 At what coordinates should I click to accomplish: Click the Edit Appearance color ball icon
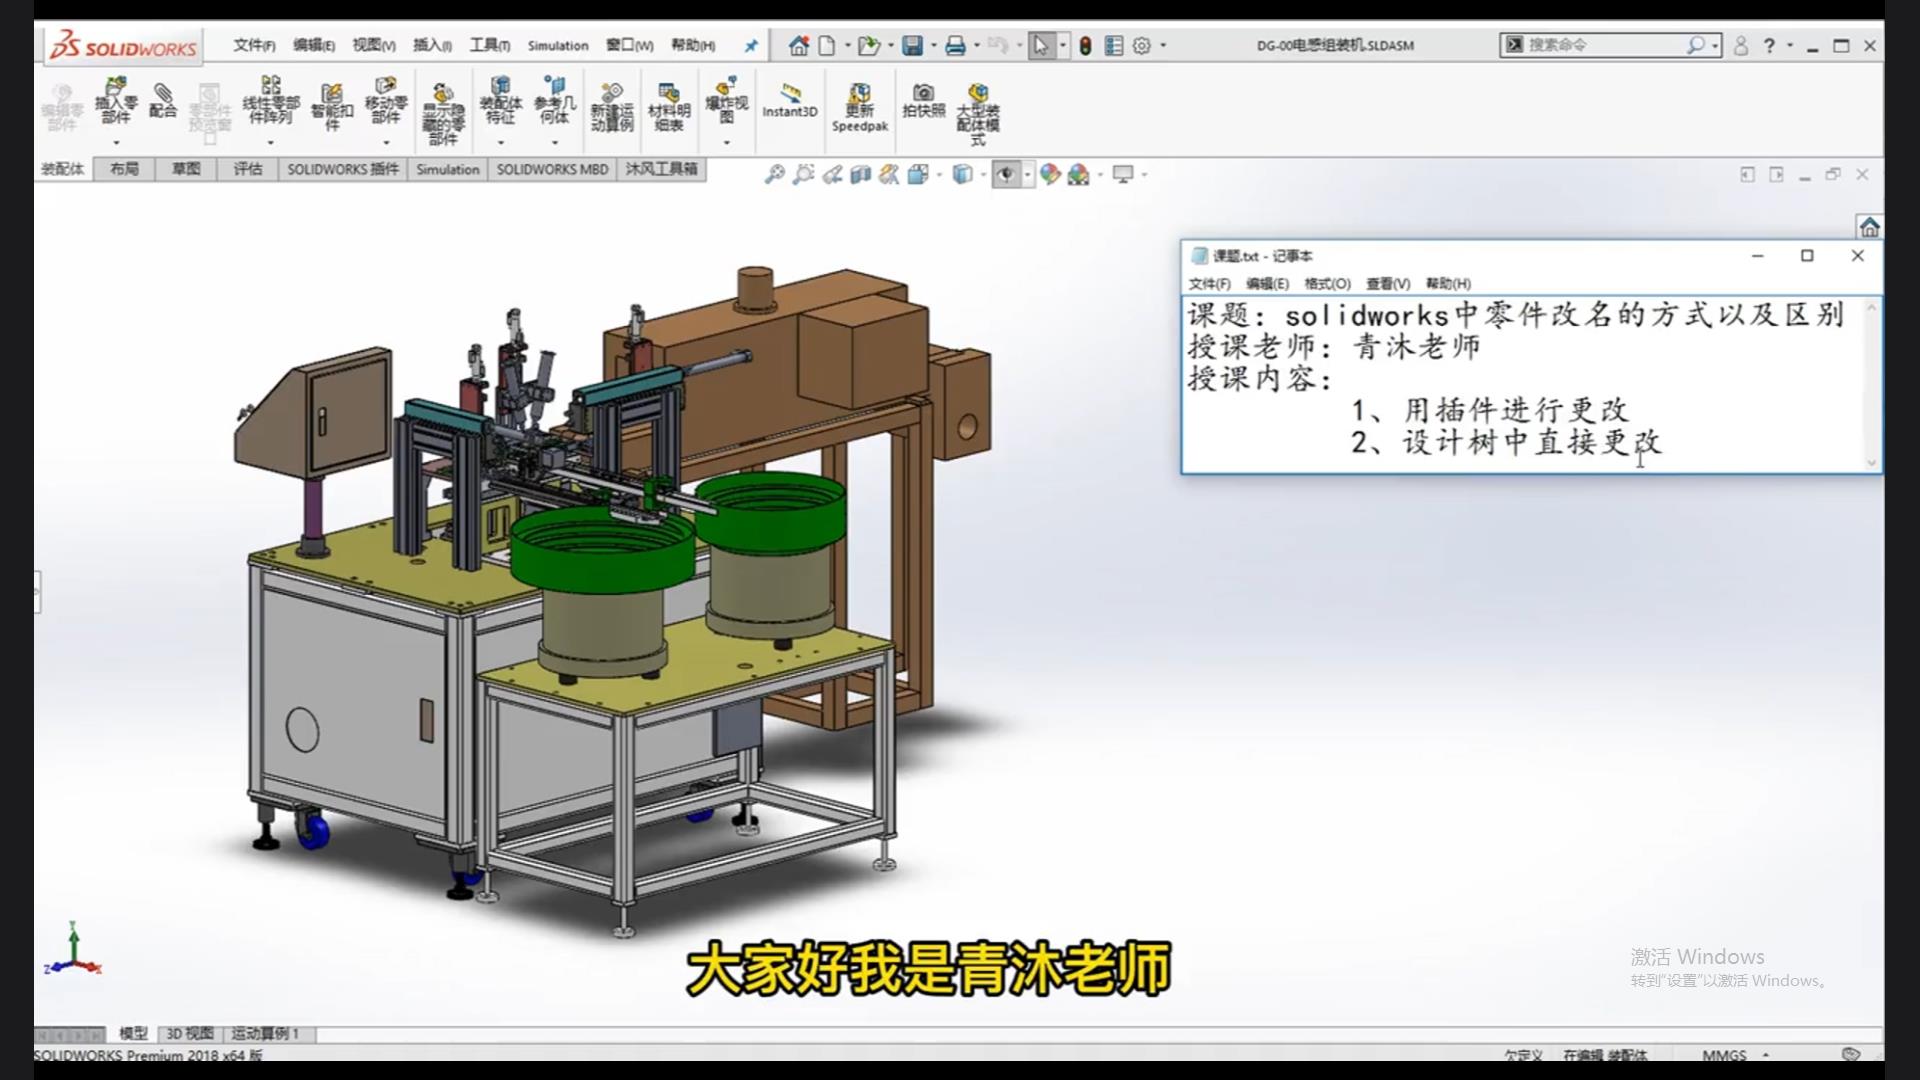click(1049, 174)
